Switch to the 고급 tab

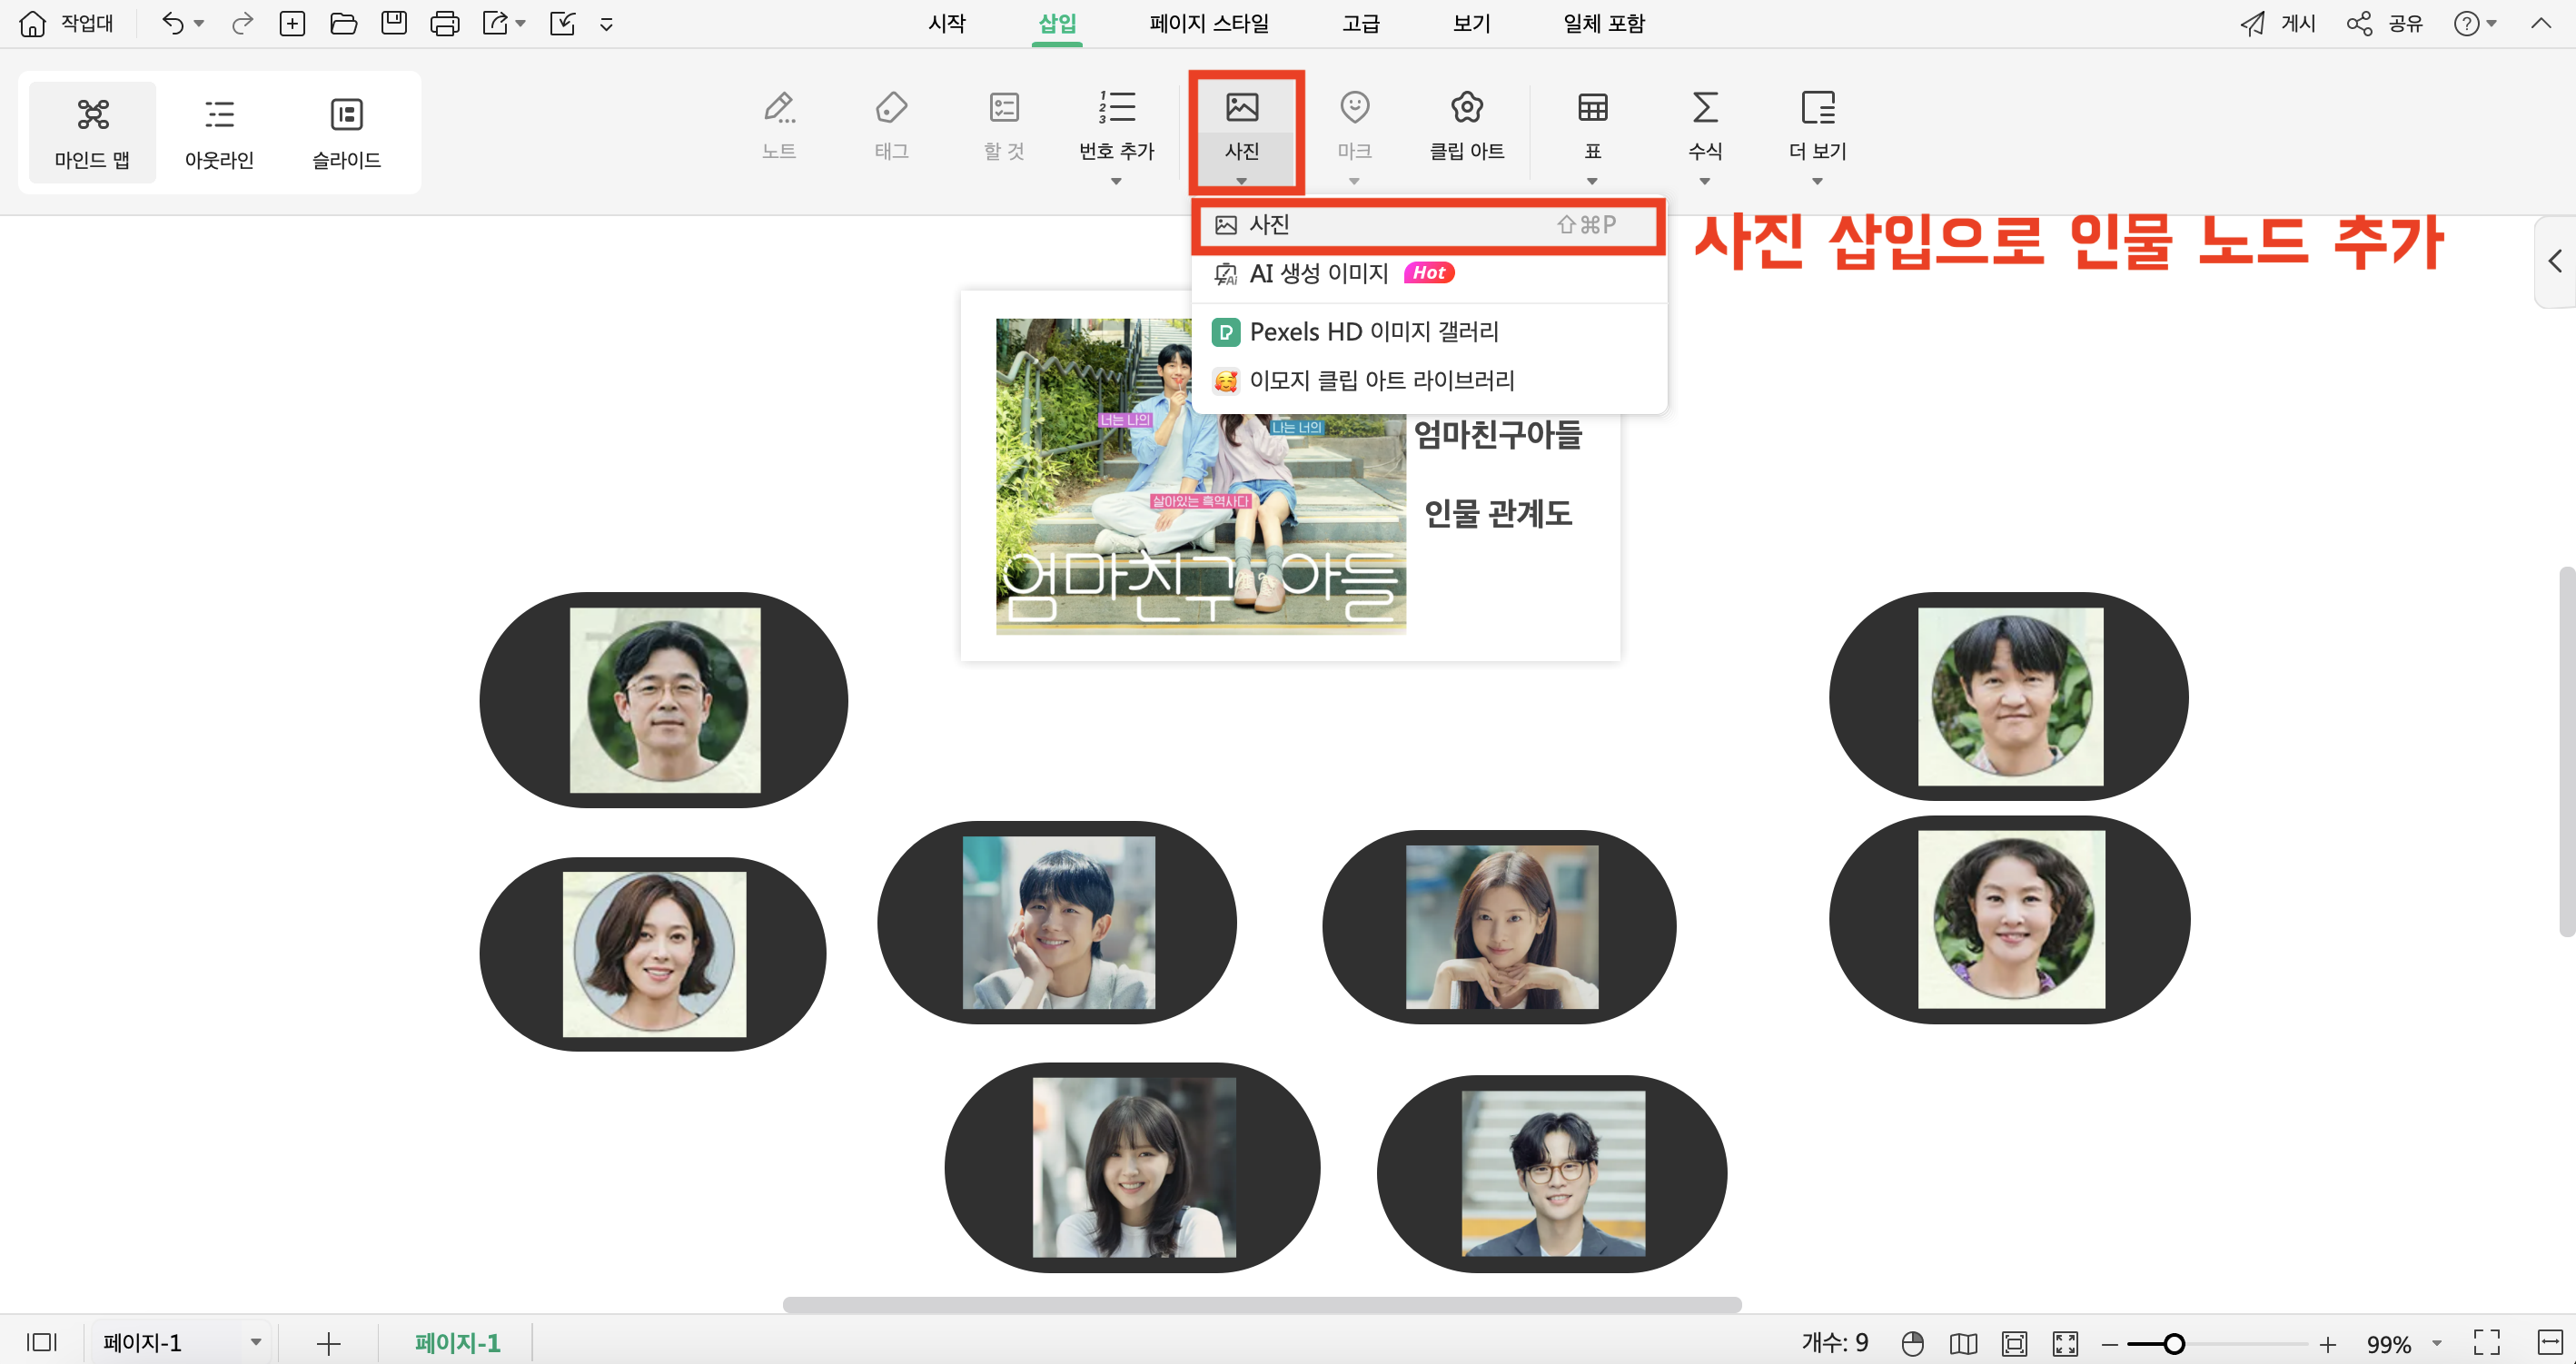(1360, 23)
